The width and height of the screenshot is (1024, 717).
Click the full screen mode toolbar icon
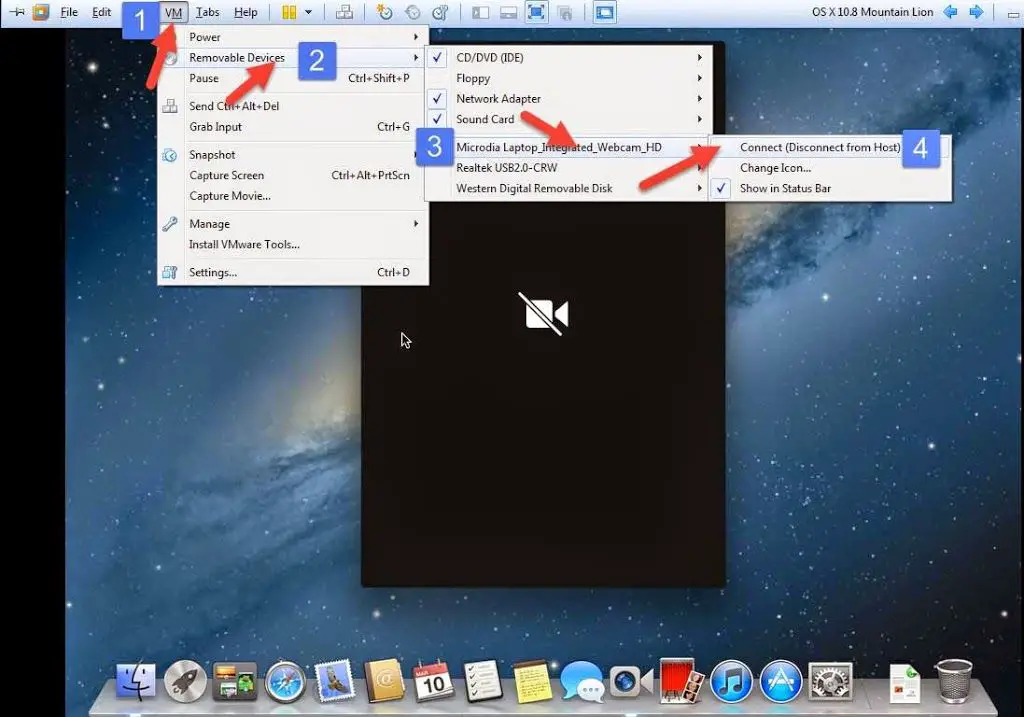[x=536, y=12]
